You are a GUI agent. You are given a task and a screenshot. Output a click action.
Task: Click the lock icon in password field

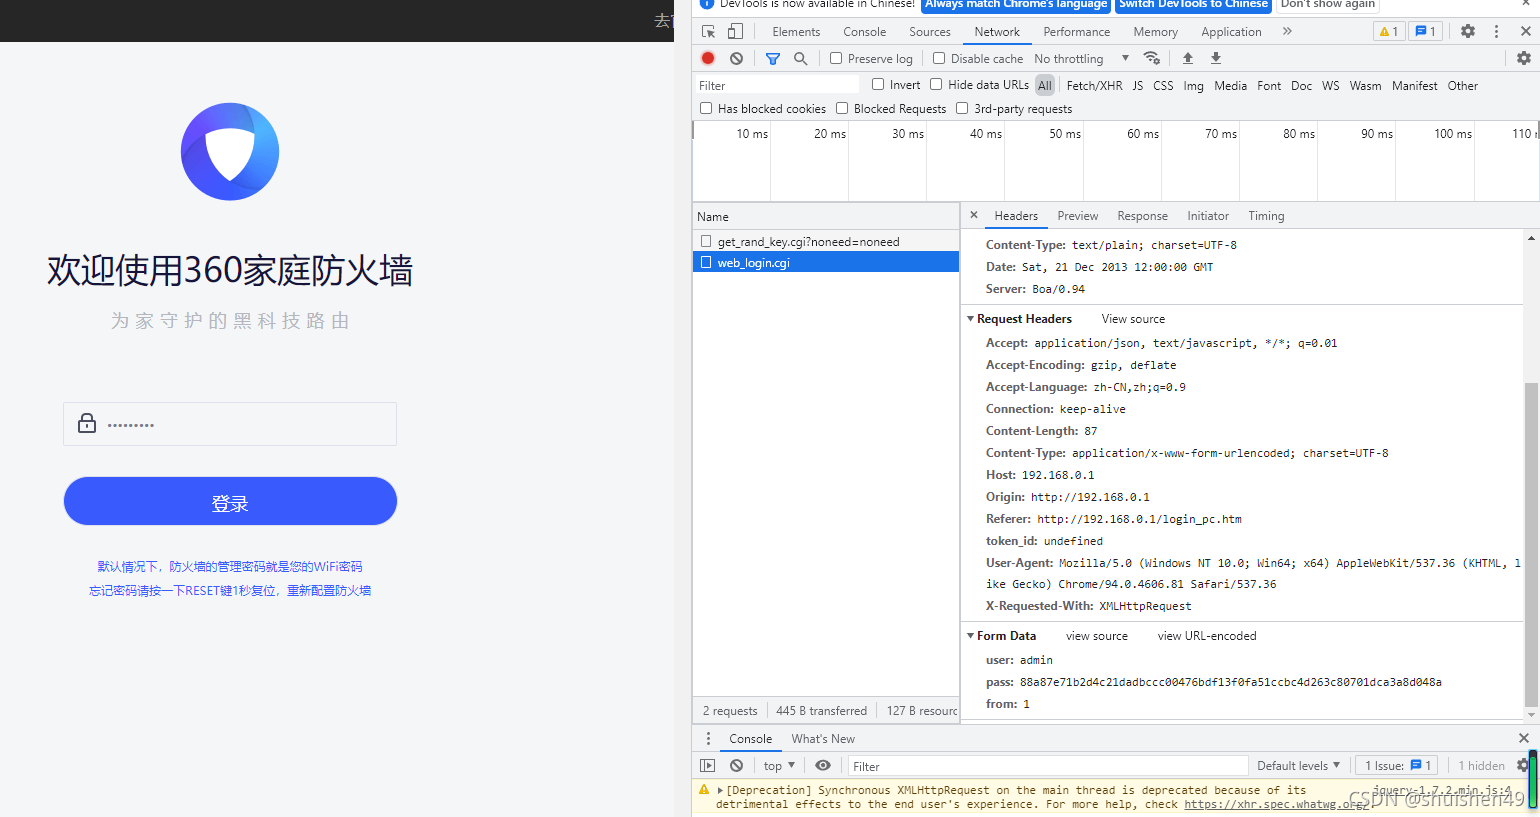[x=87, y=423]
